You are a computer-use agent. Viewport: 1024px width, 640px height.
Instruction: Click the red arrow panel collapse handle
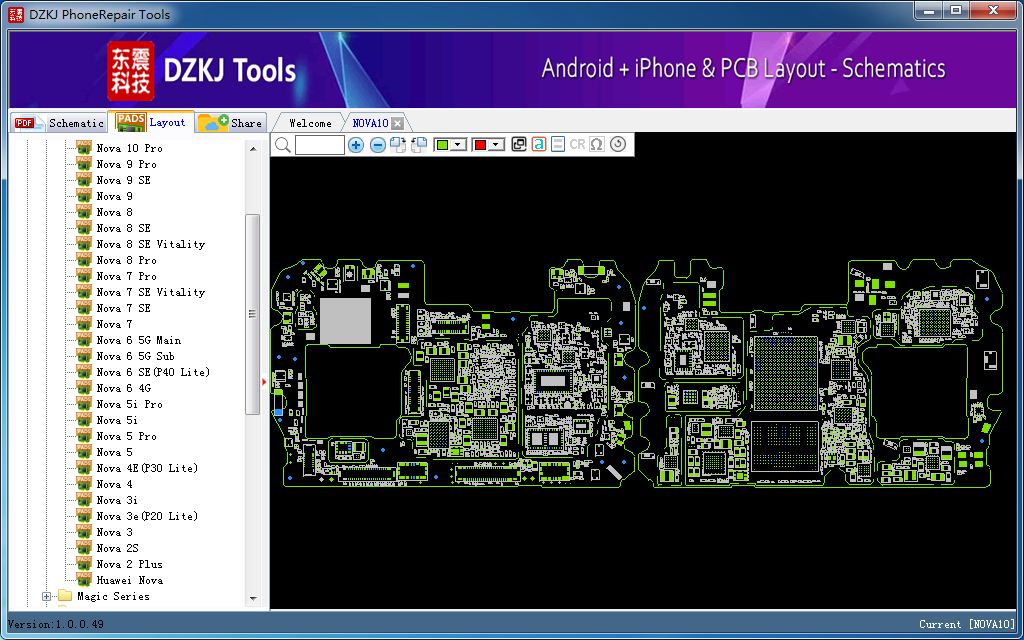click(265, 381)
